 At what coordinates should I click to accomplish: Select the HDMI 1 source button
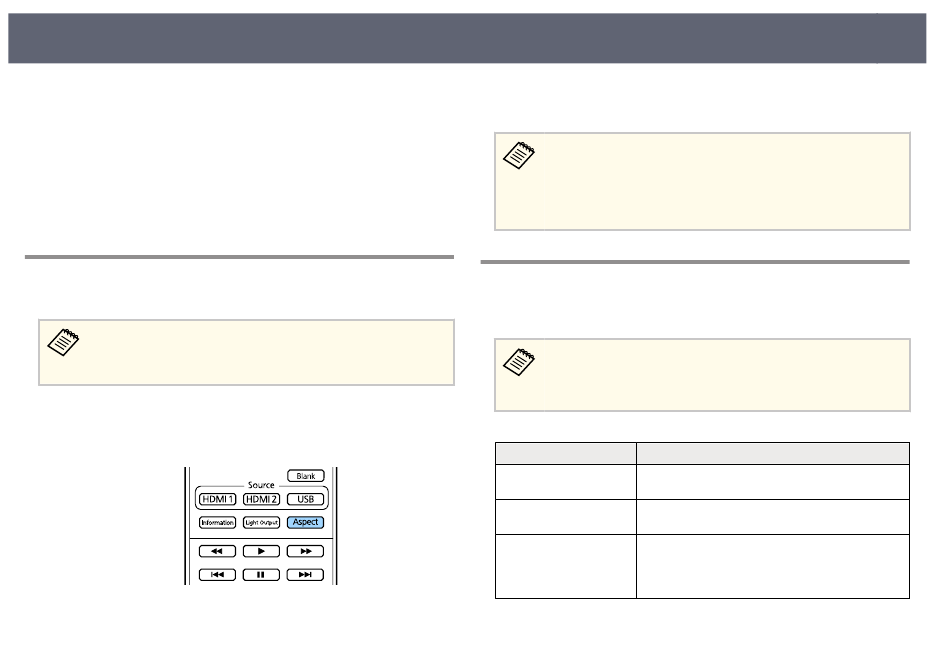click(218, 499)
